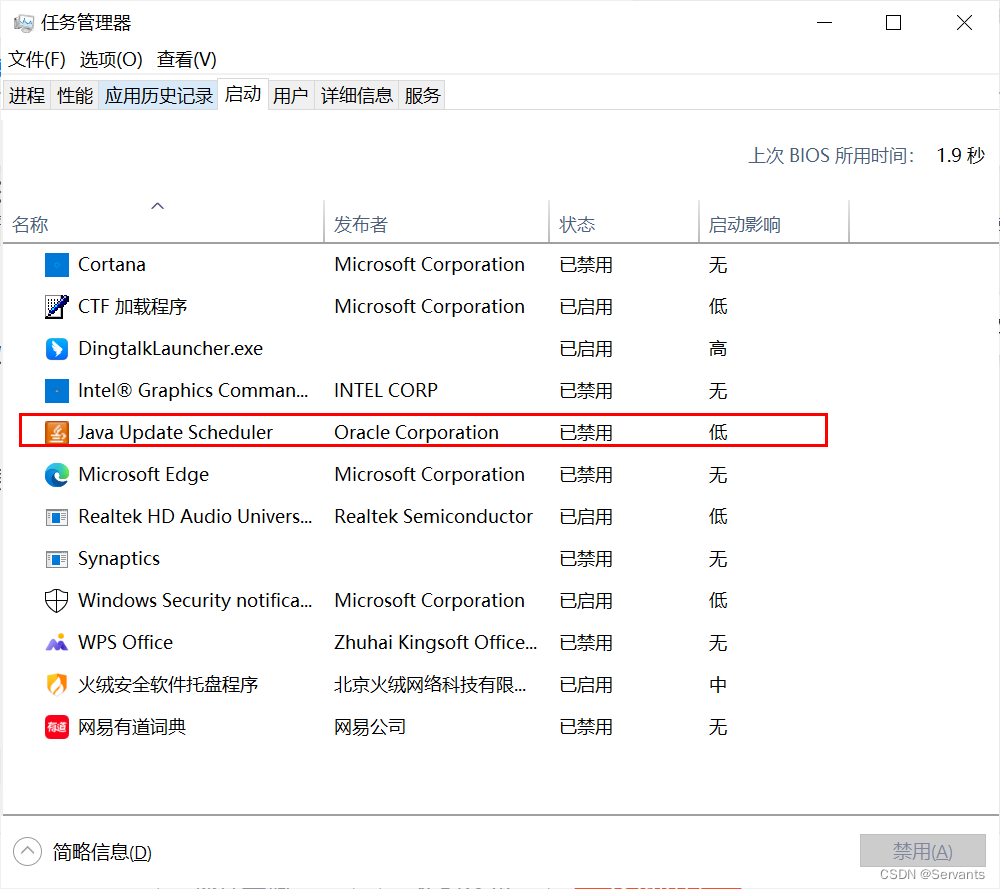Switch to the 详细信息 tab
This screenshot has height=889, width=1000.
tap(357, 96)
